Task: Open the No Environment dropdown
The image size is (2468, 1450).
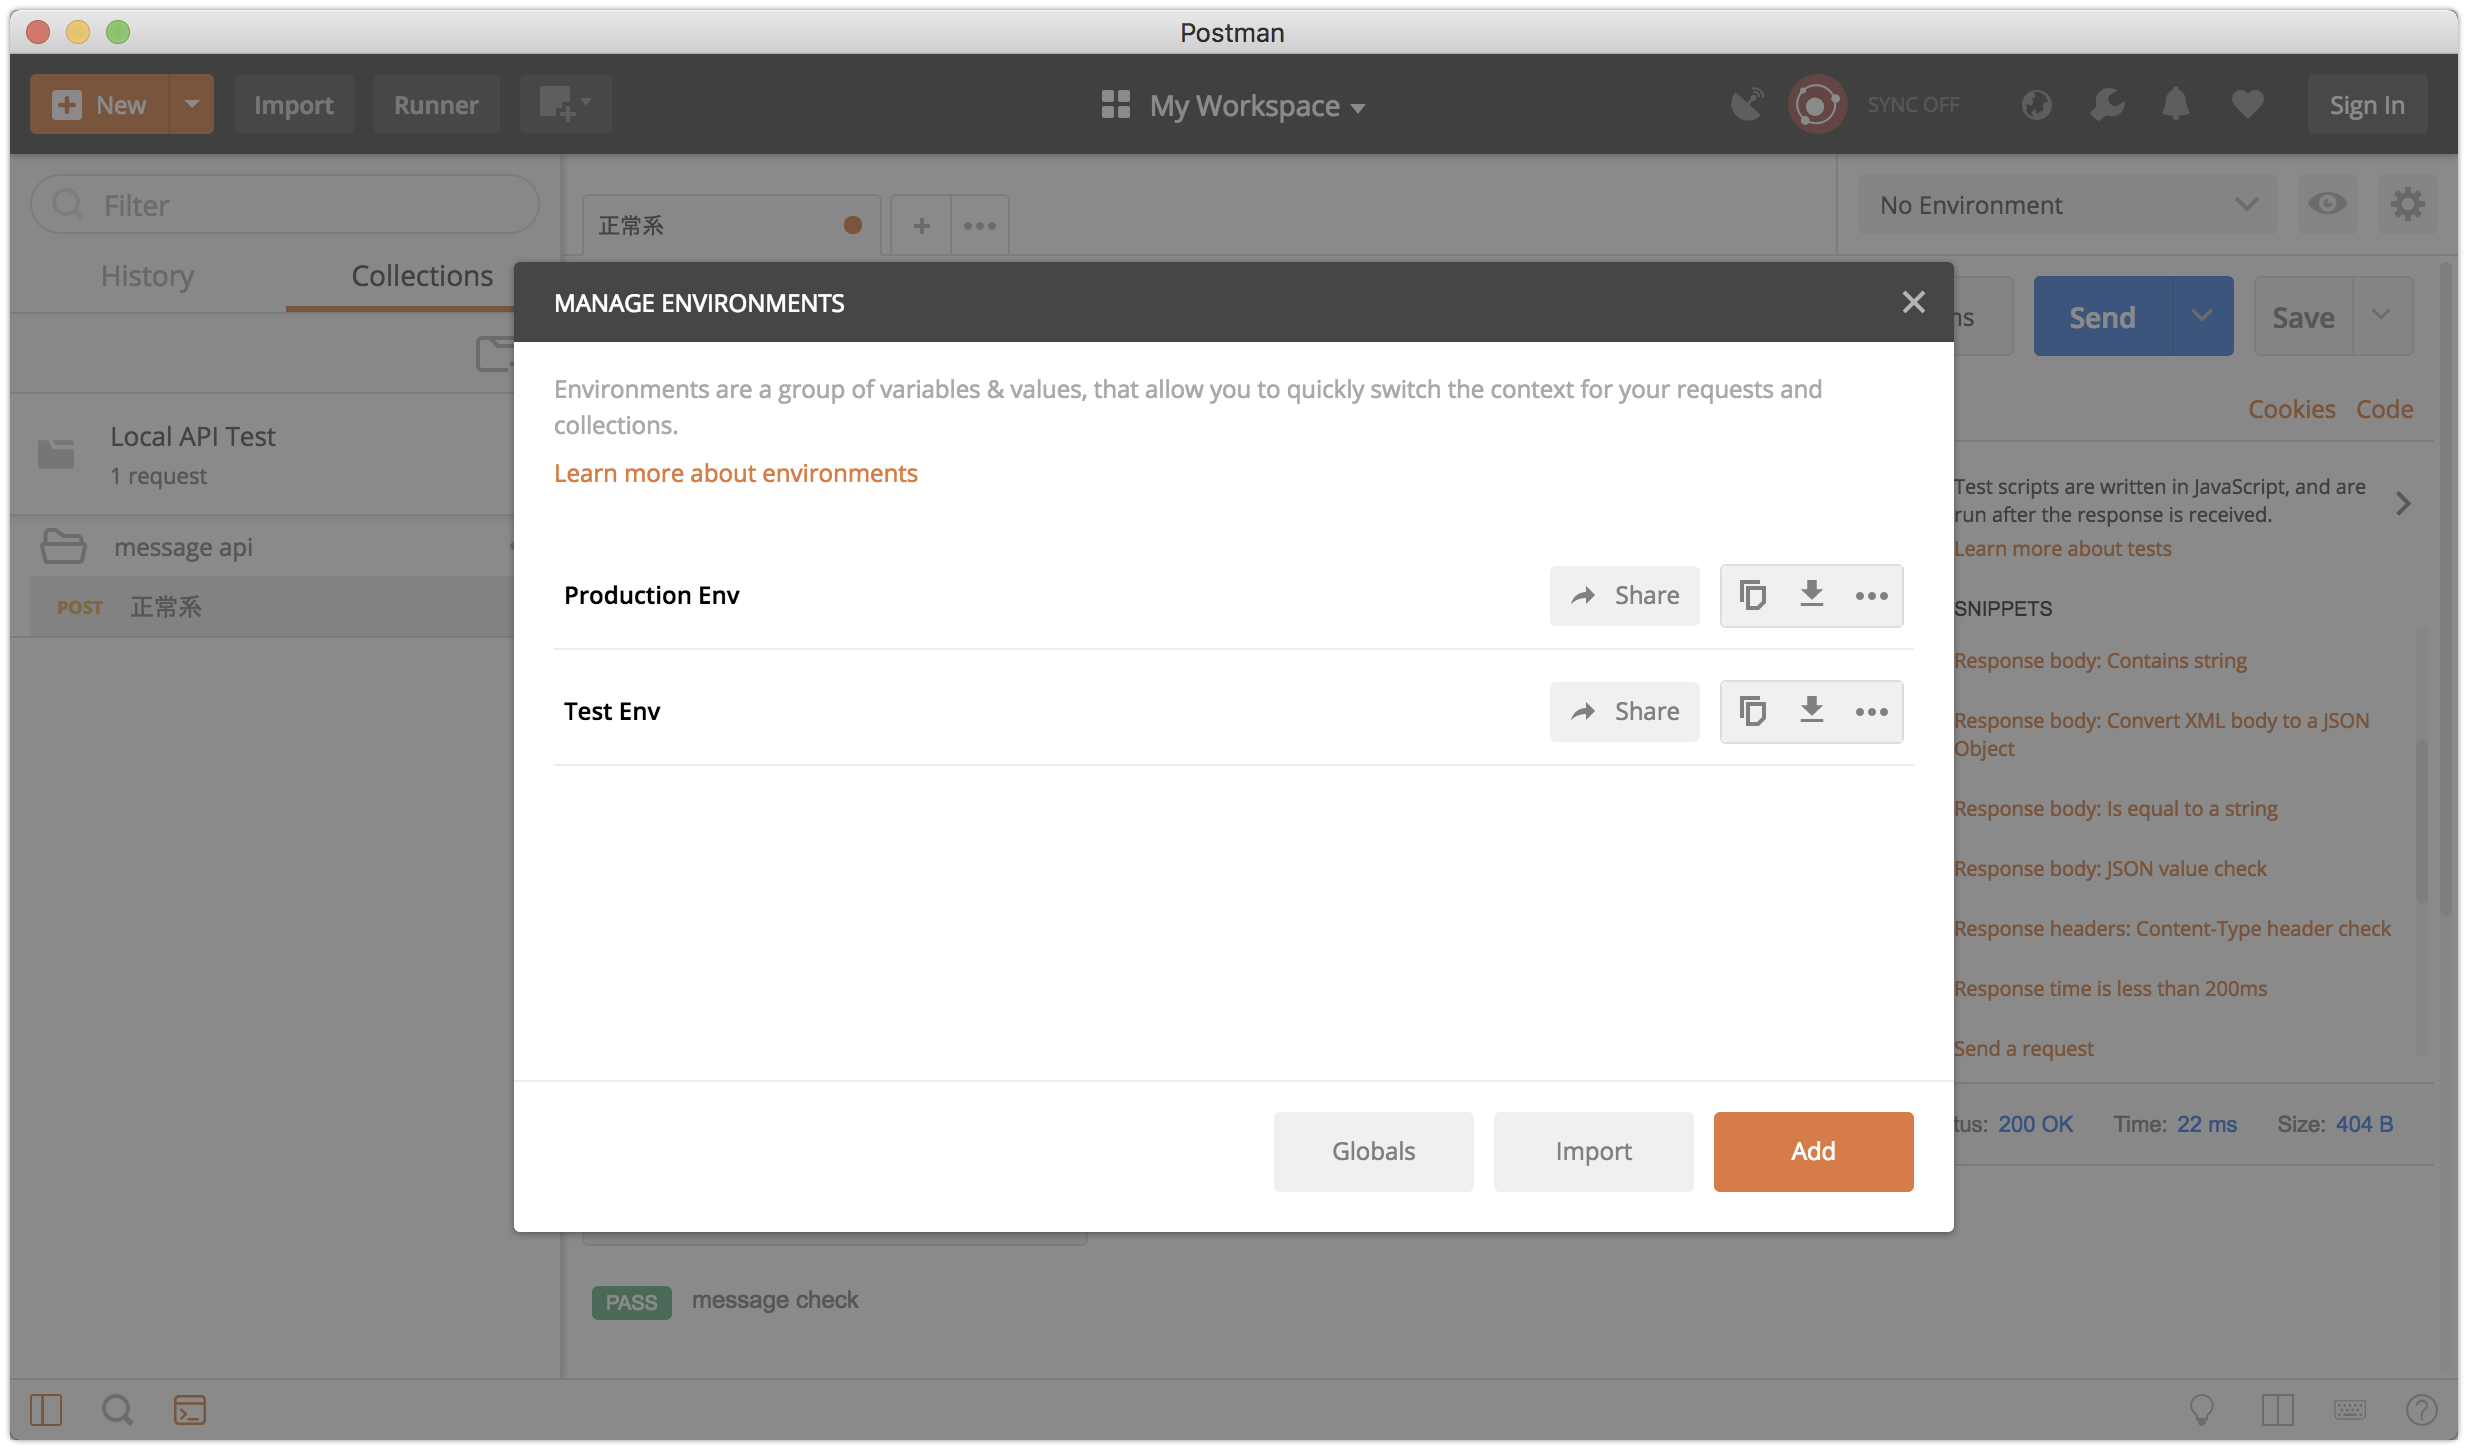Action: [x=2066, y=205]
